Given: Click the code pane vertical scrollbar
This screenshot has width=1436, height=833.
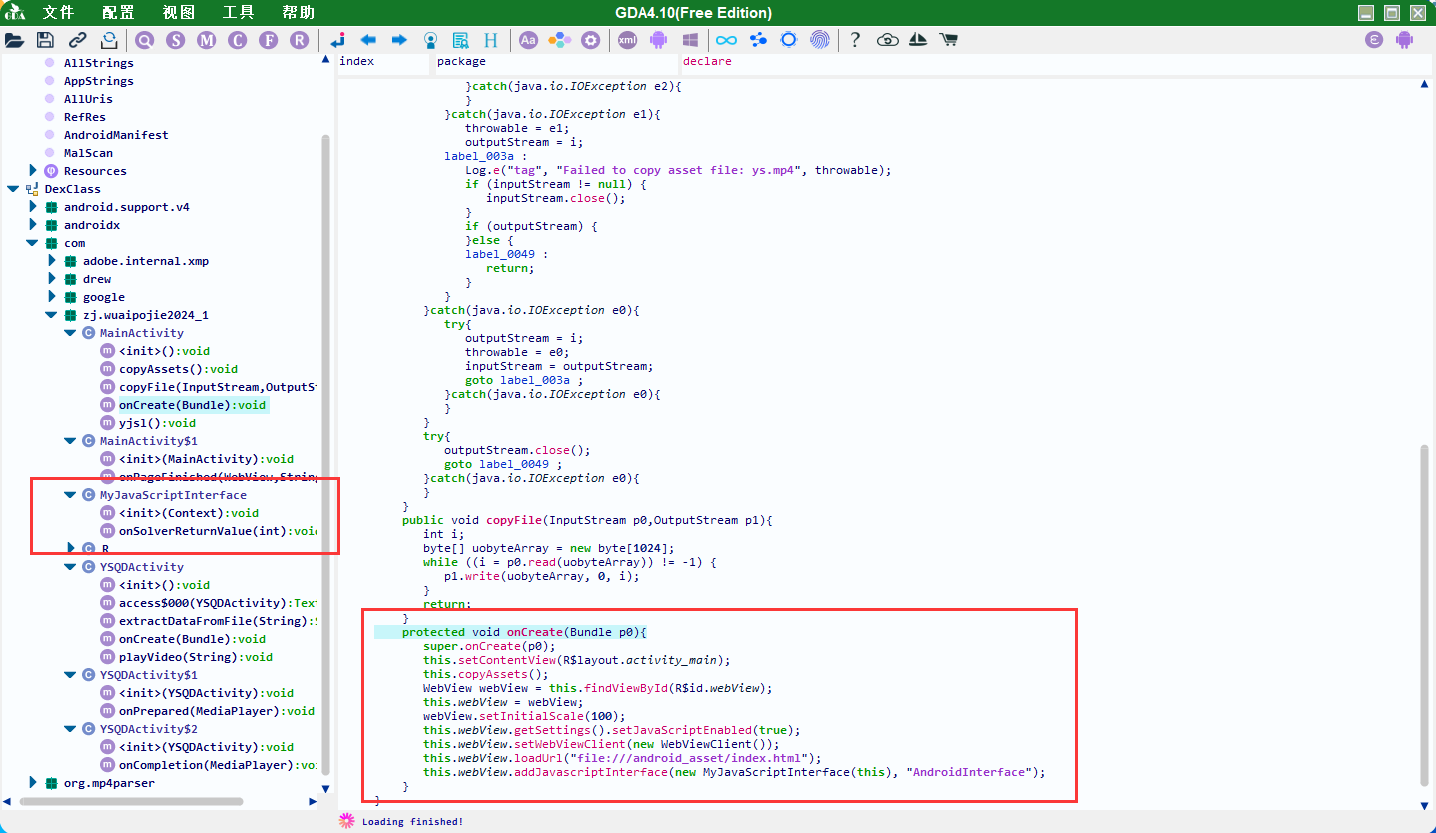Looking at the screenshot, I should (1425, 615).
